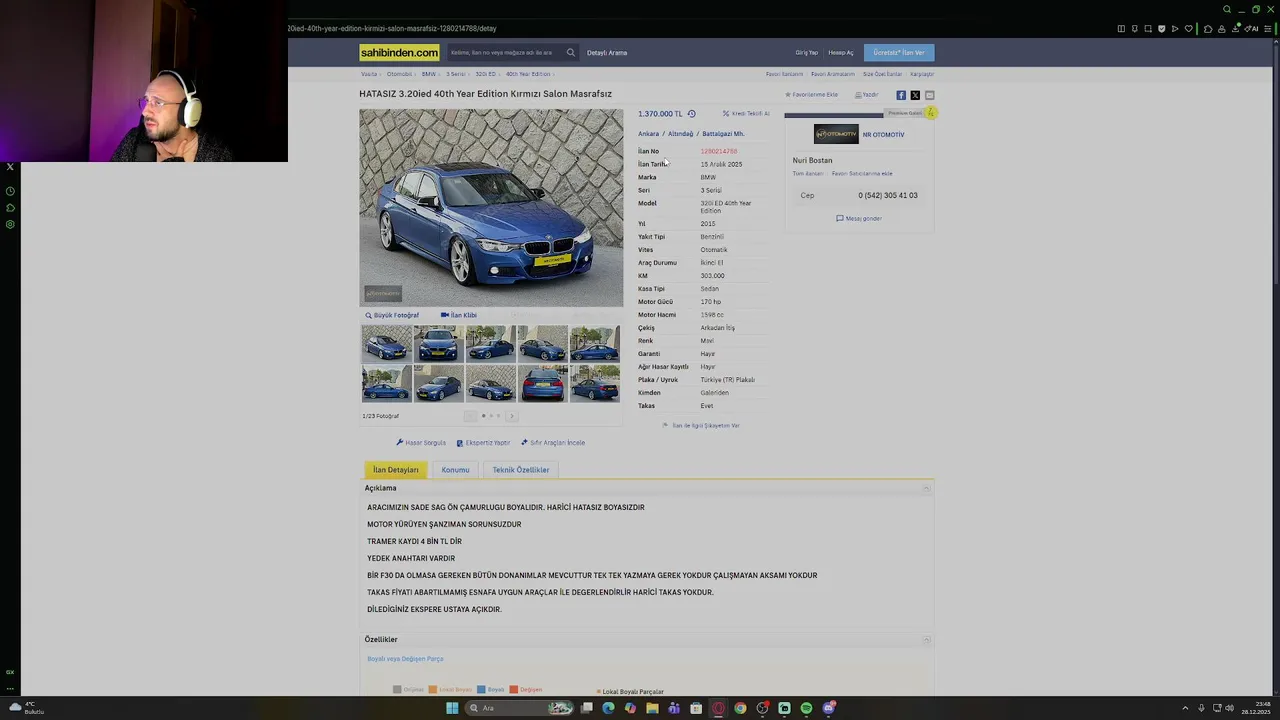
Task: Open Spotify from the taskbar
Action: pyautogui.click(x=806, y=708)
